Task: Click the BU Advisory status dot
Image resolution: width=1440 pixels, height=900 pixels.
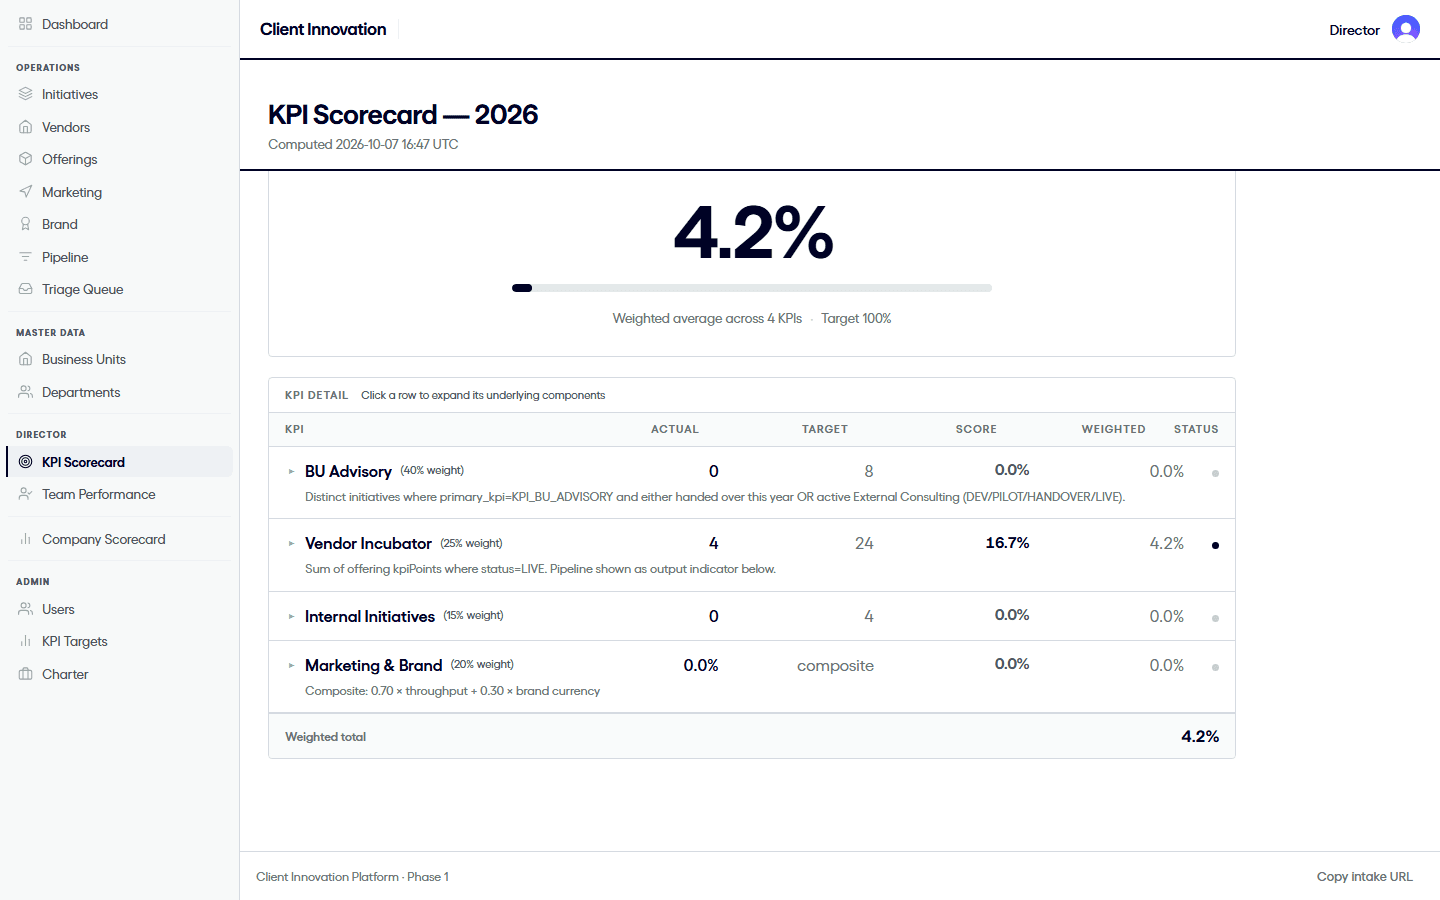Action: point(1215,473)
